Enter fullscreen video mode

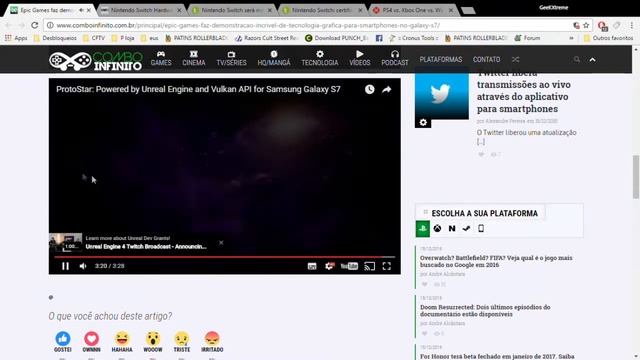tap(387, 266)
